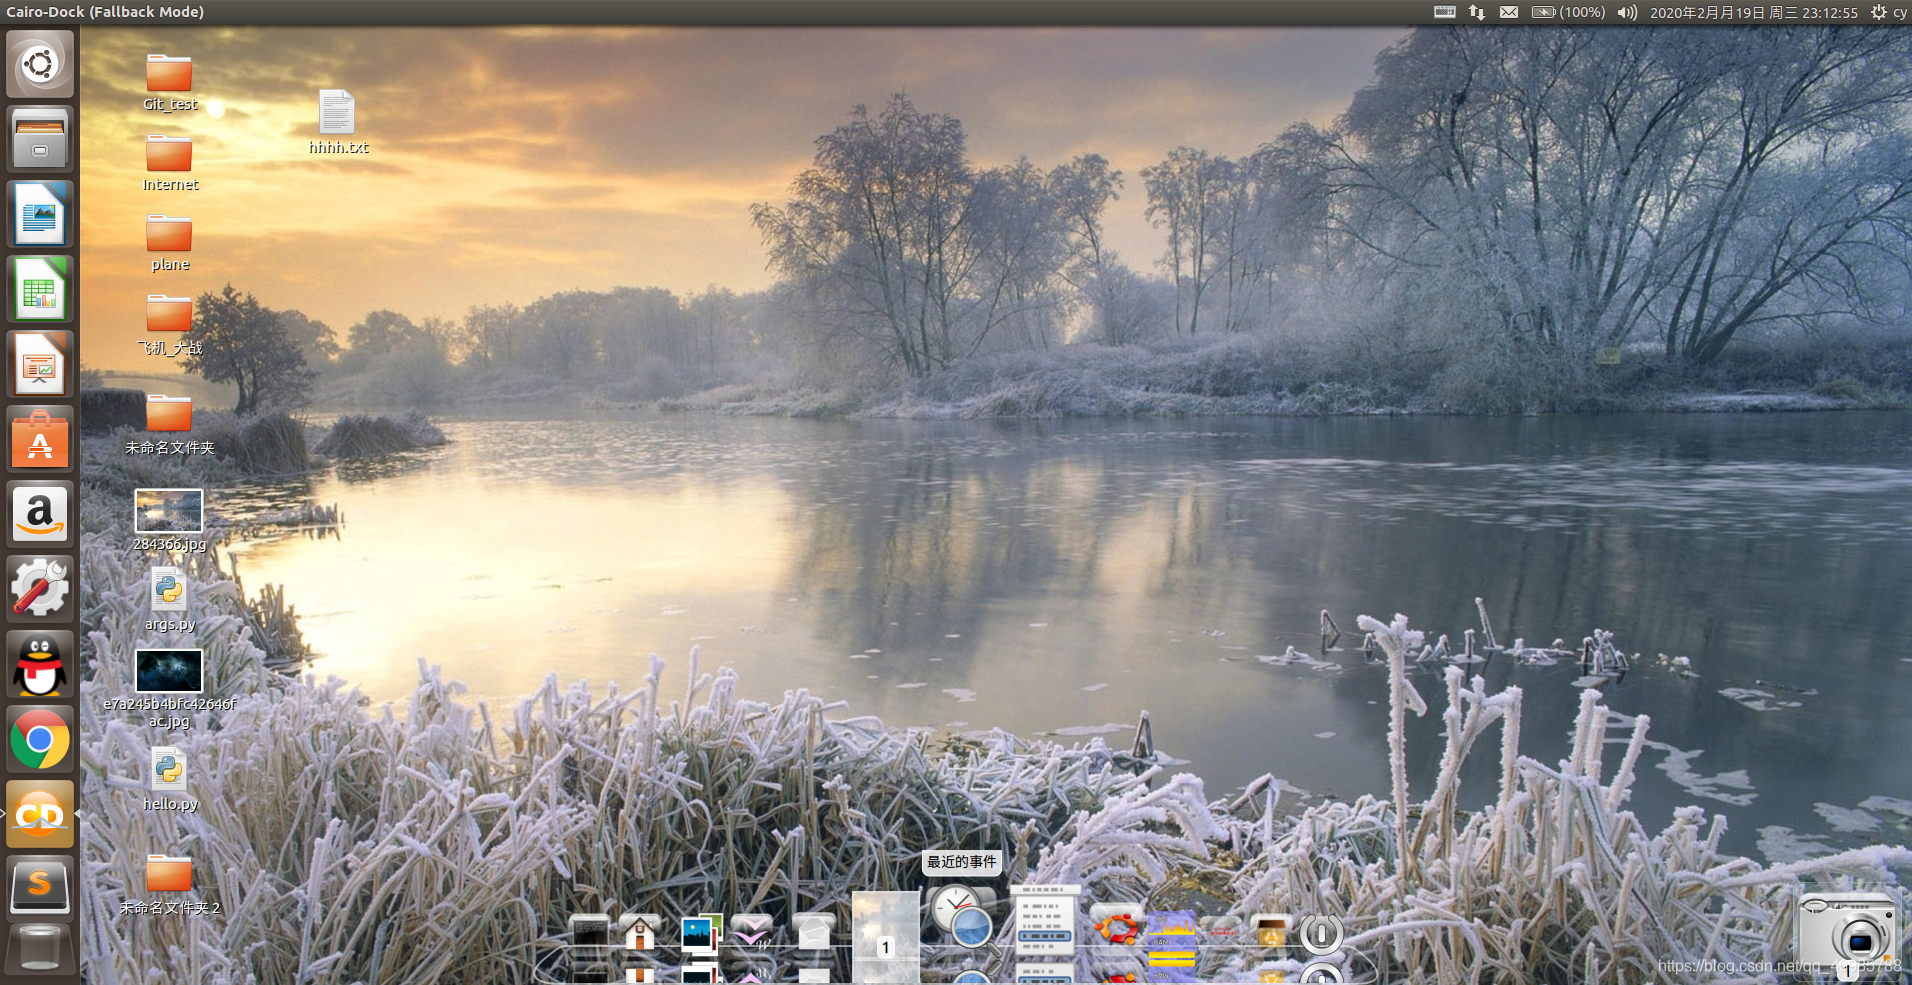Viewport: 1912px width, 985px height.
Task: Open session gear menu in top bar
Action: [x=1879, y=12]
